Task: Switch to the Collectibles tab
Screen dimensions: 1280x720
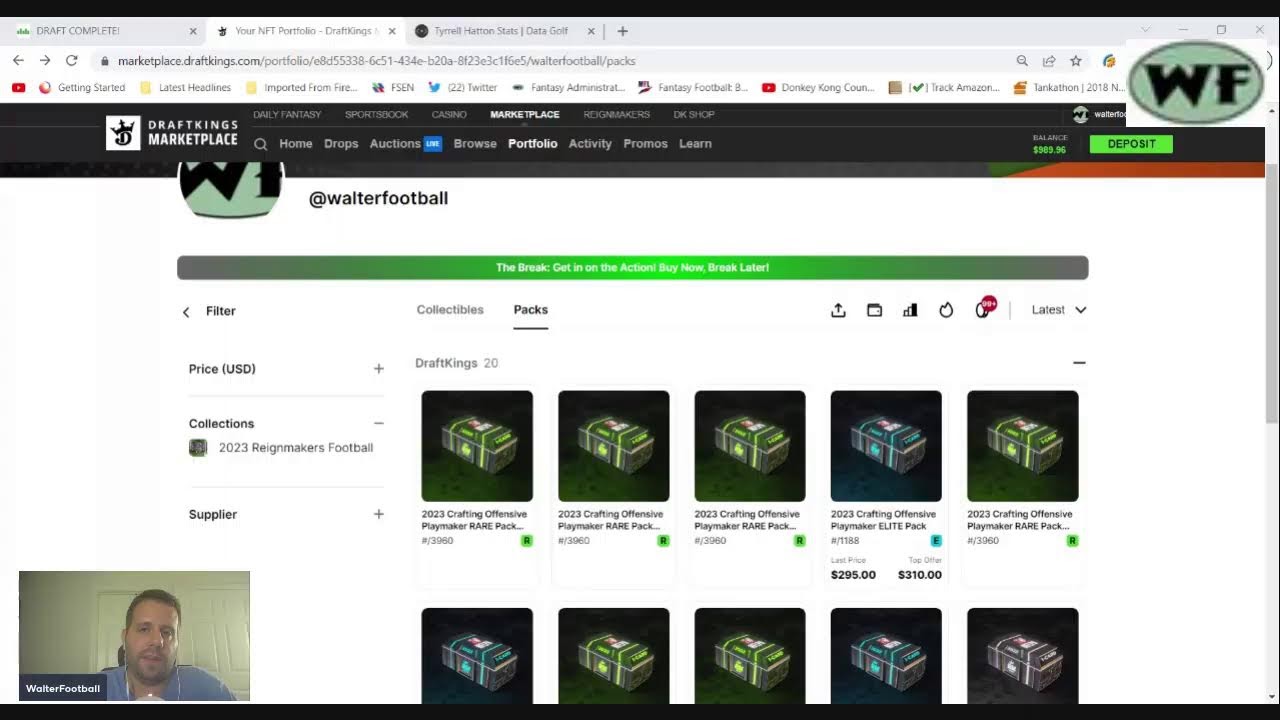Action: [450, 310]
